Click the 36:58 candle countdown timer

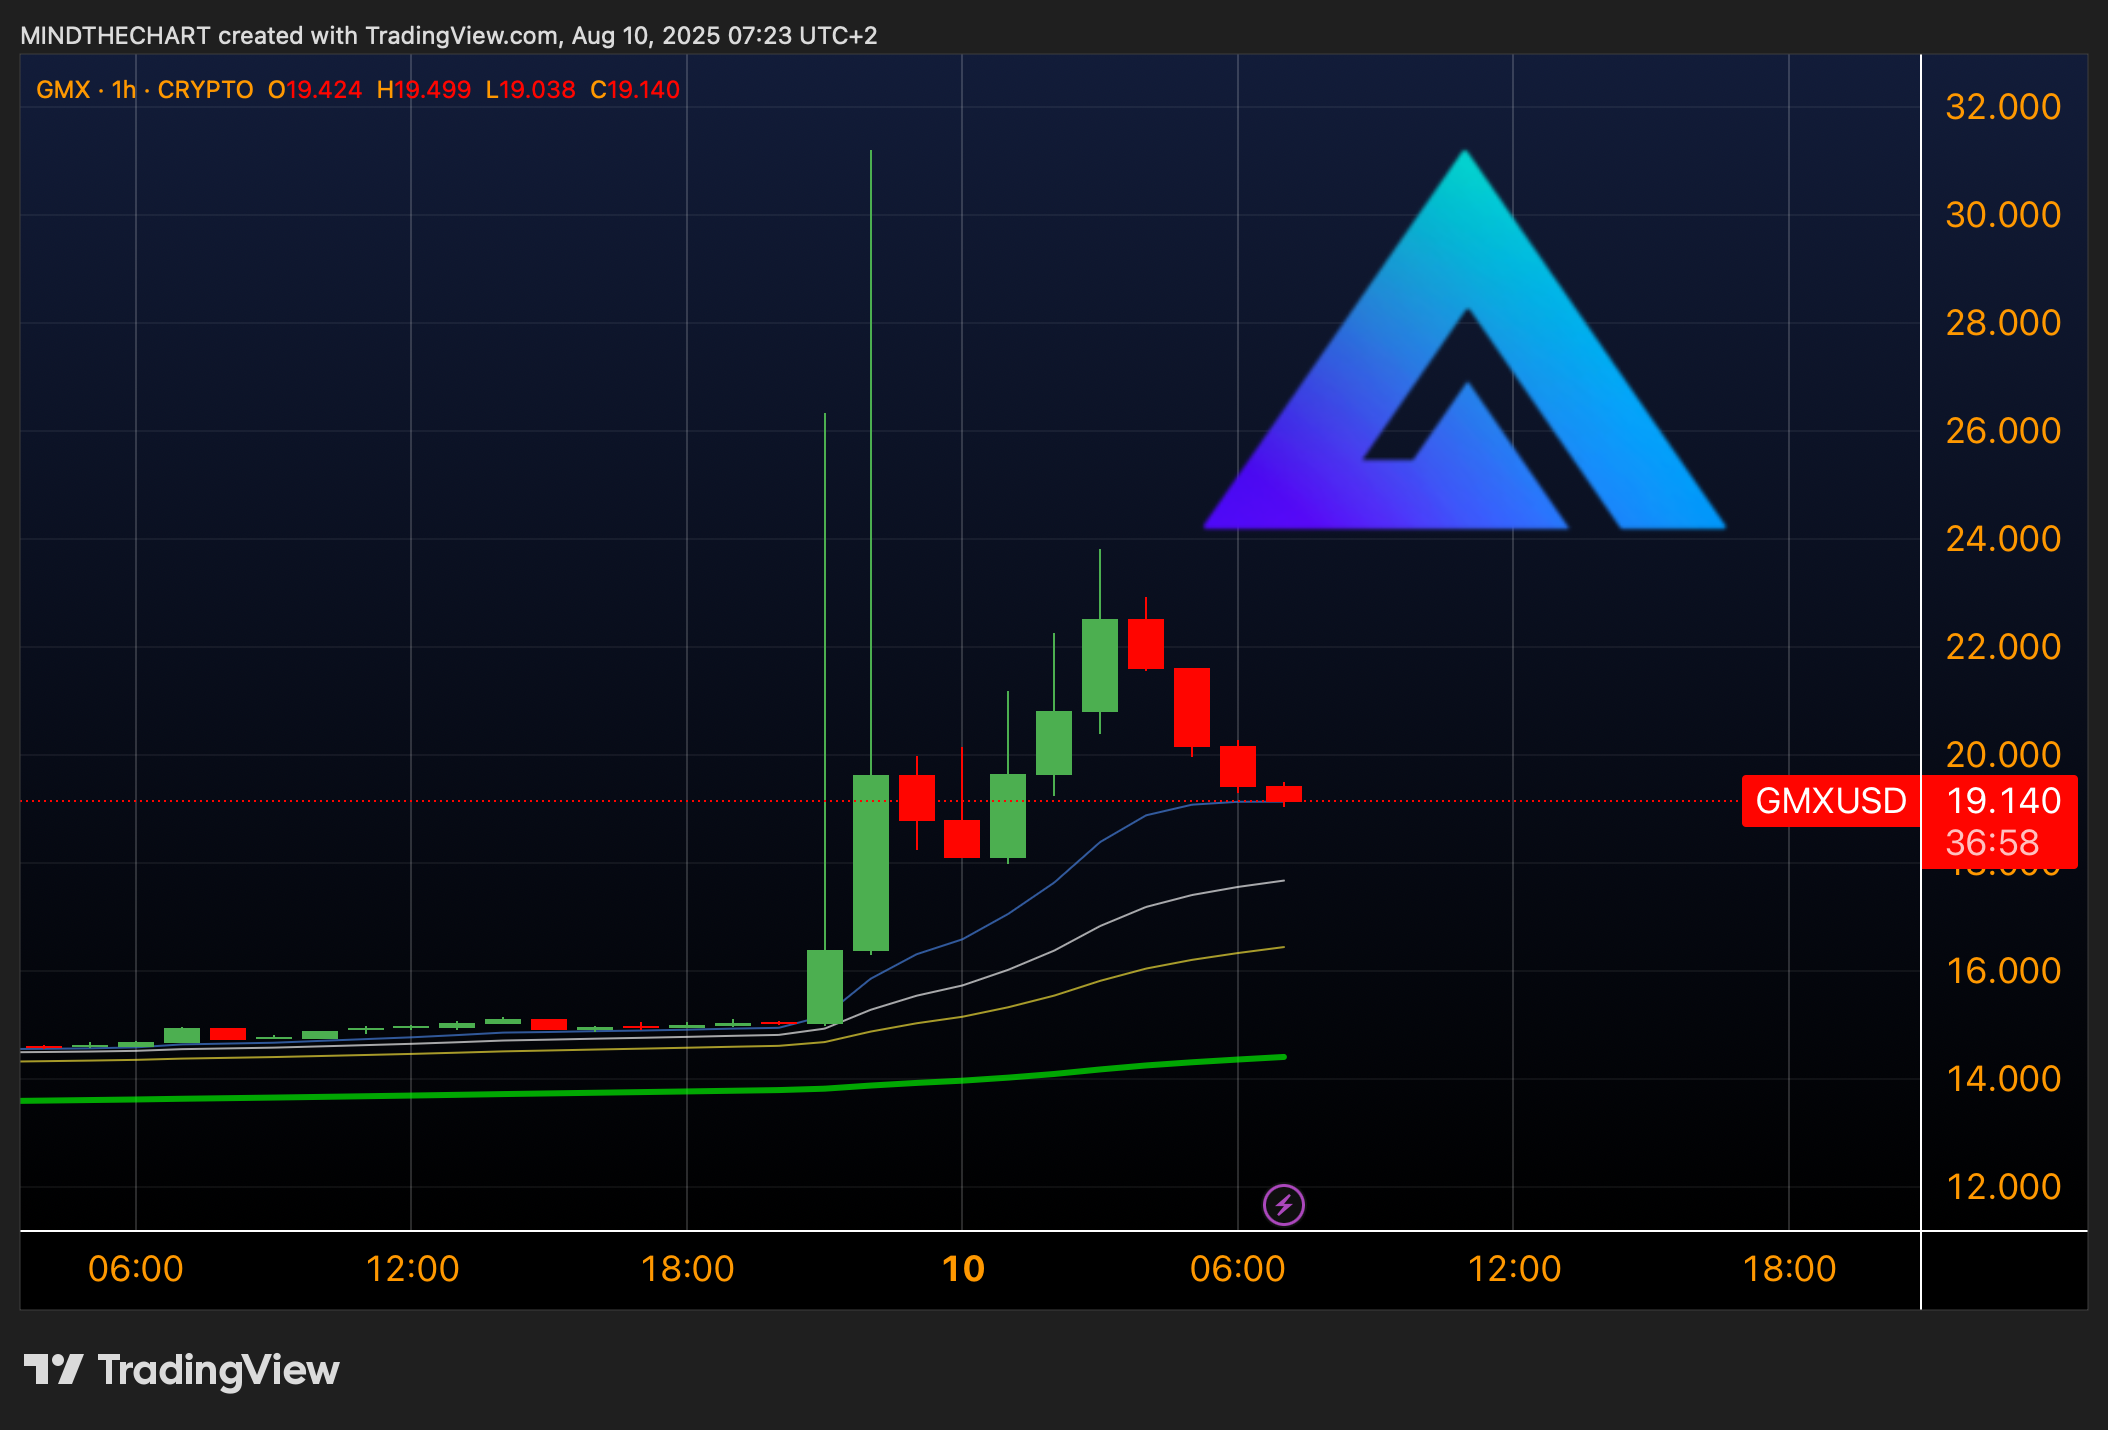(1992, 843)
